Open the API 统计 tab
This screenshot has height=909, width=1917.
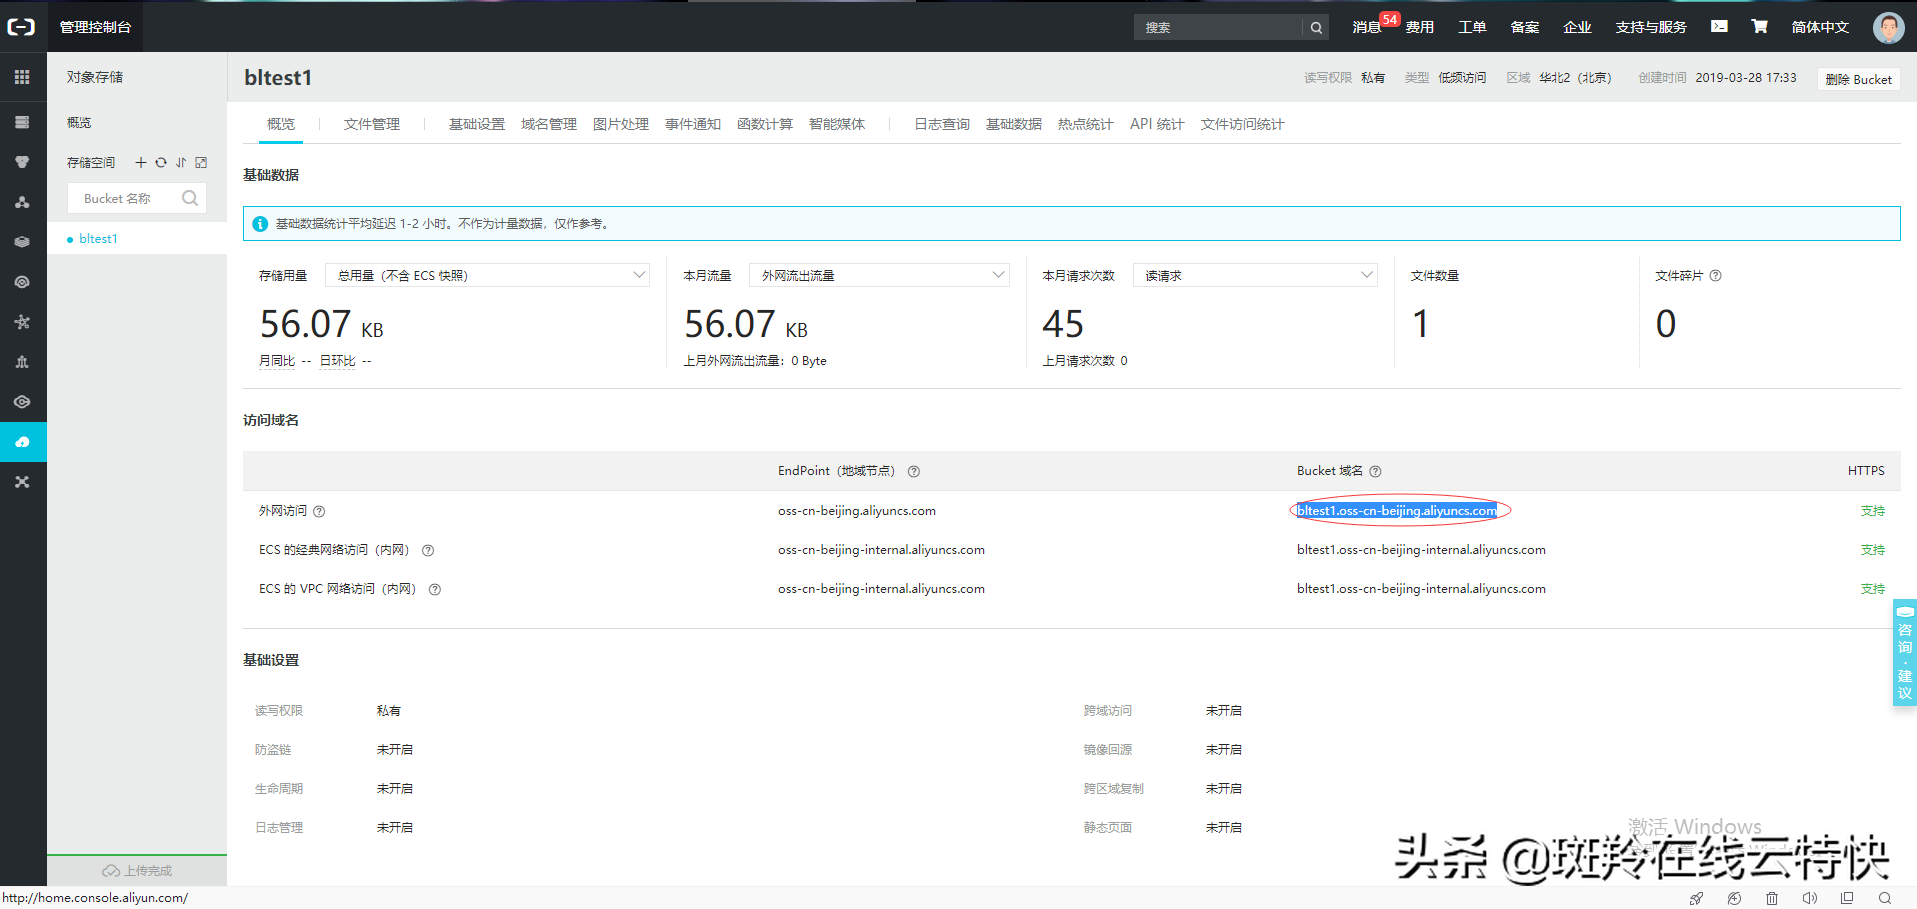click(1157, 124)
